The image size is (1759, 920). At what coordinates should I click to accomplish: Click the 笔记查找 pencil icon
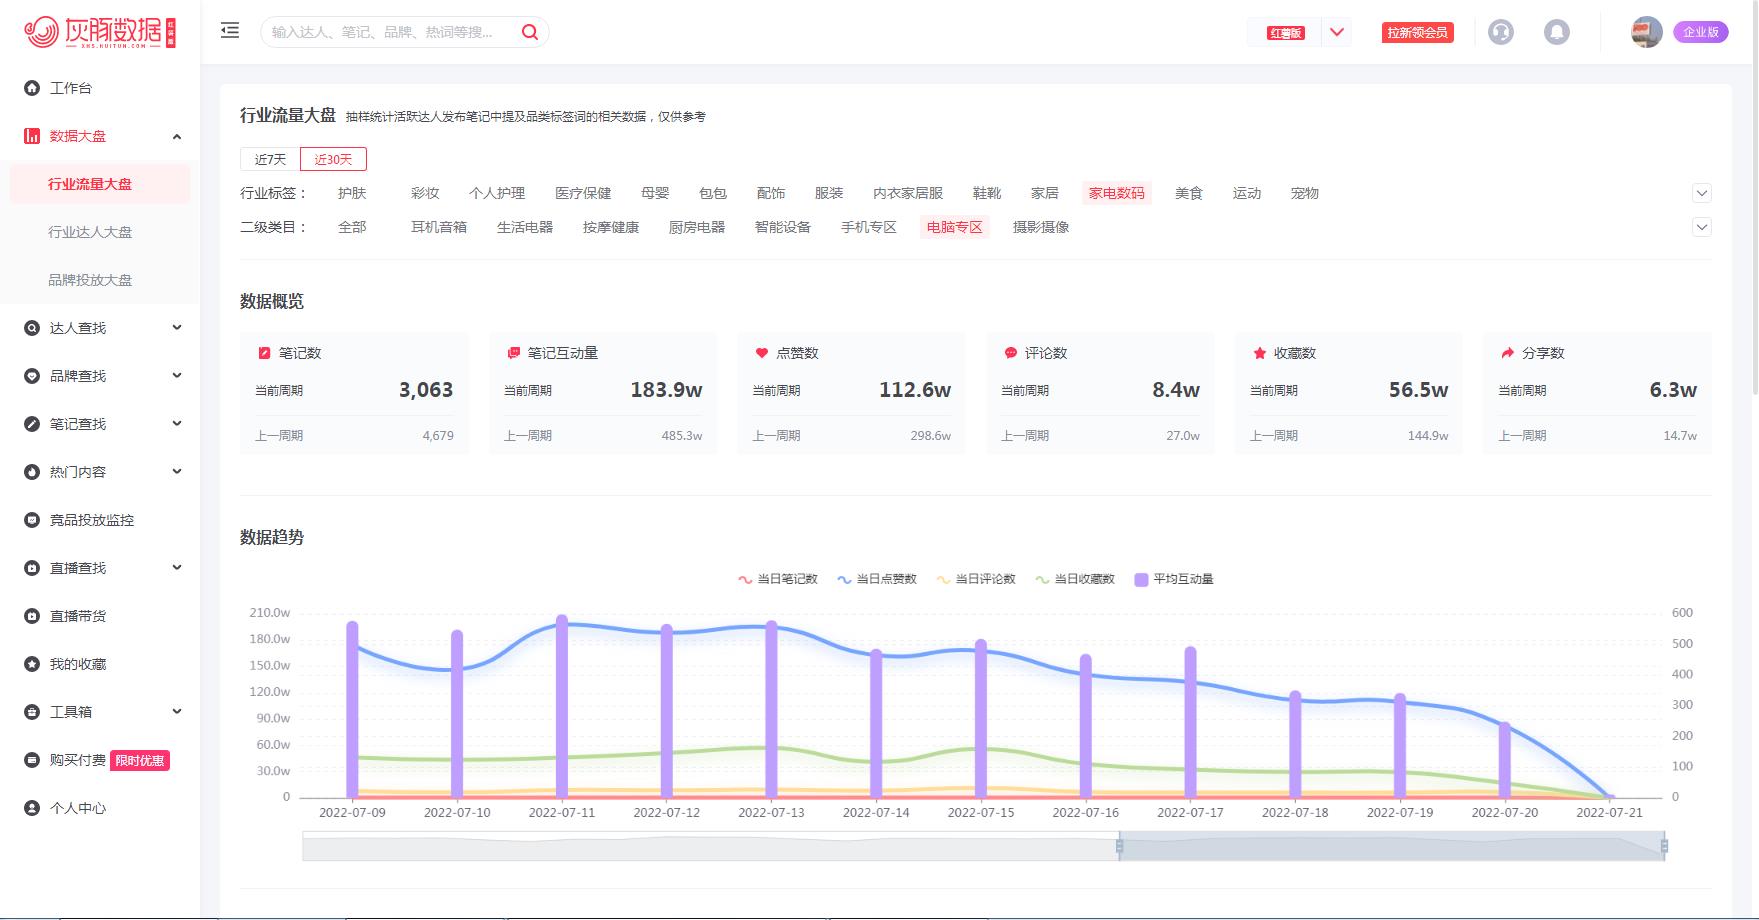pos(32,424)
